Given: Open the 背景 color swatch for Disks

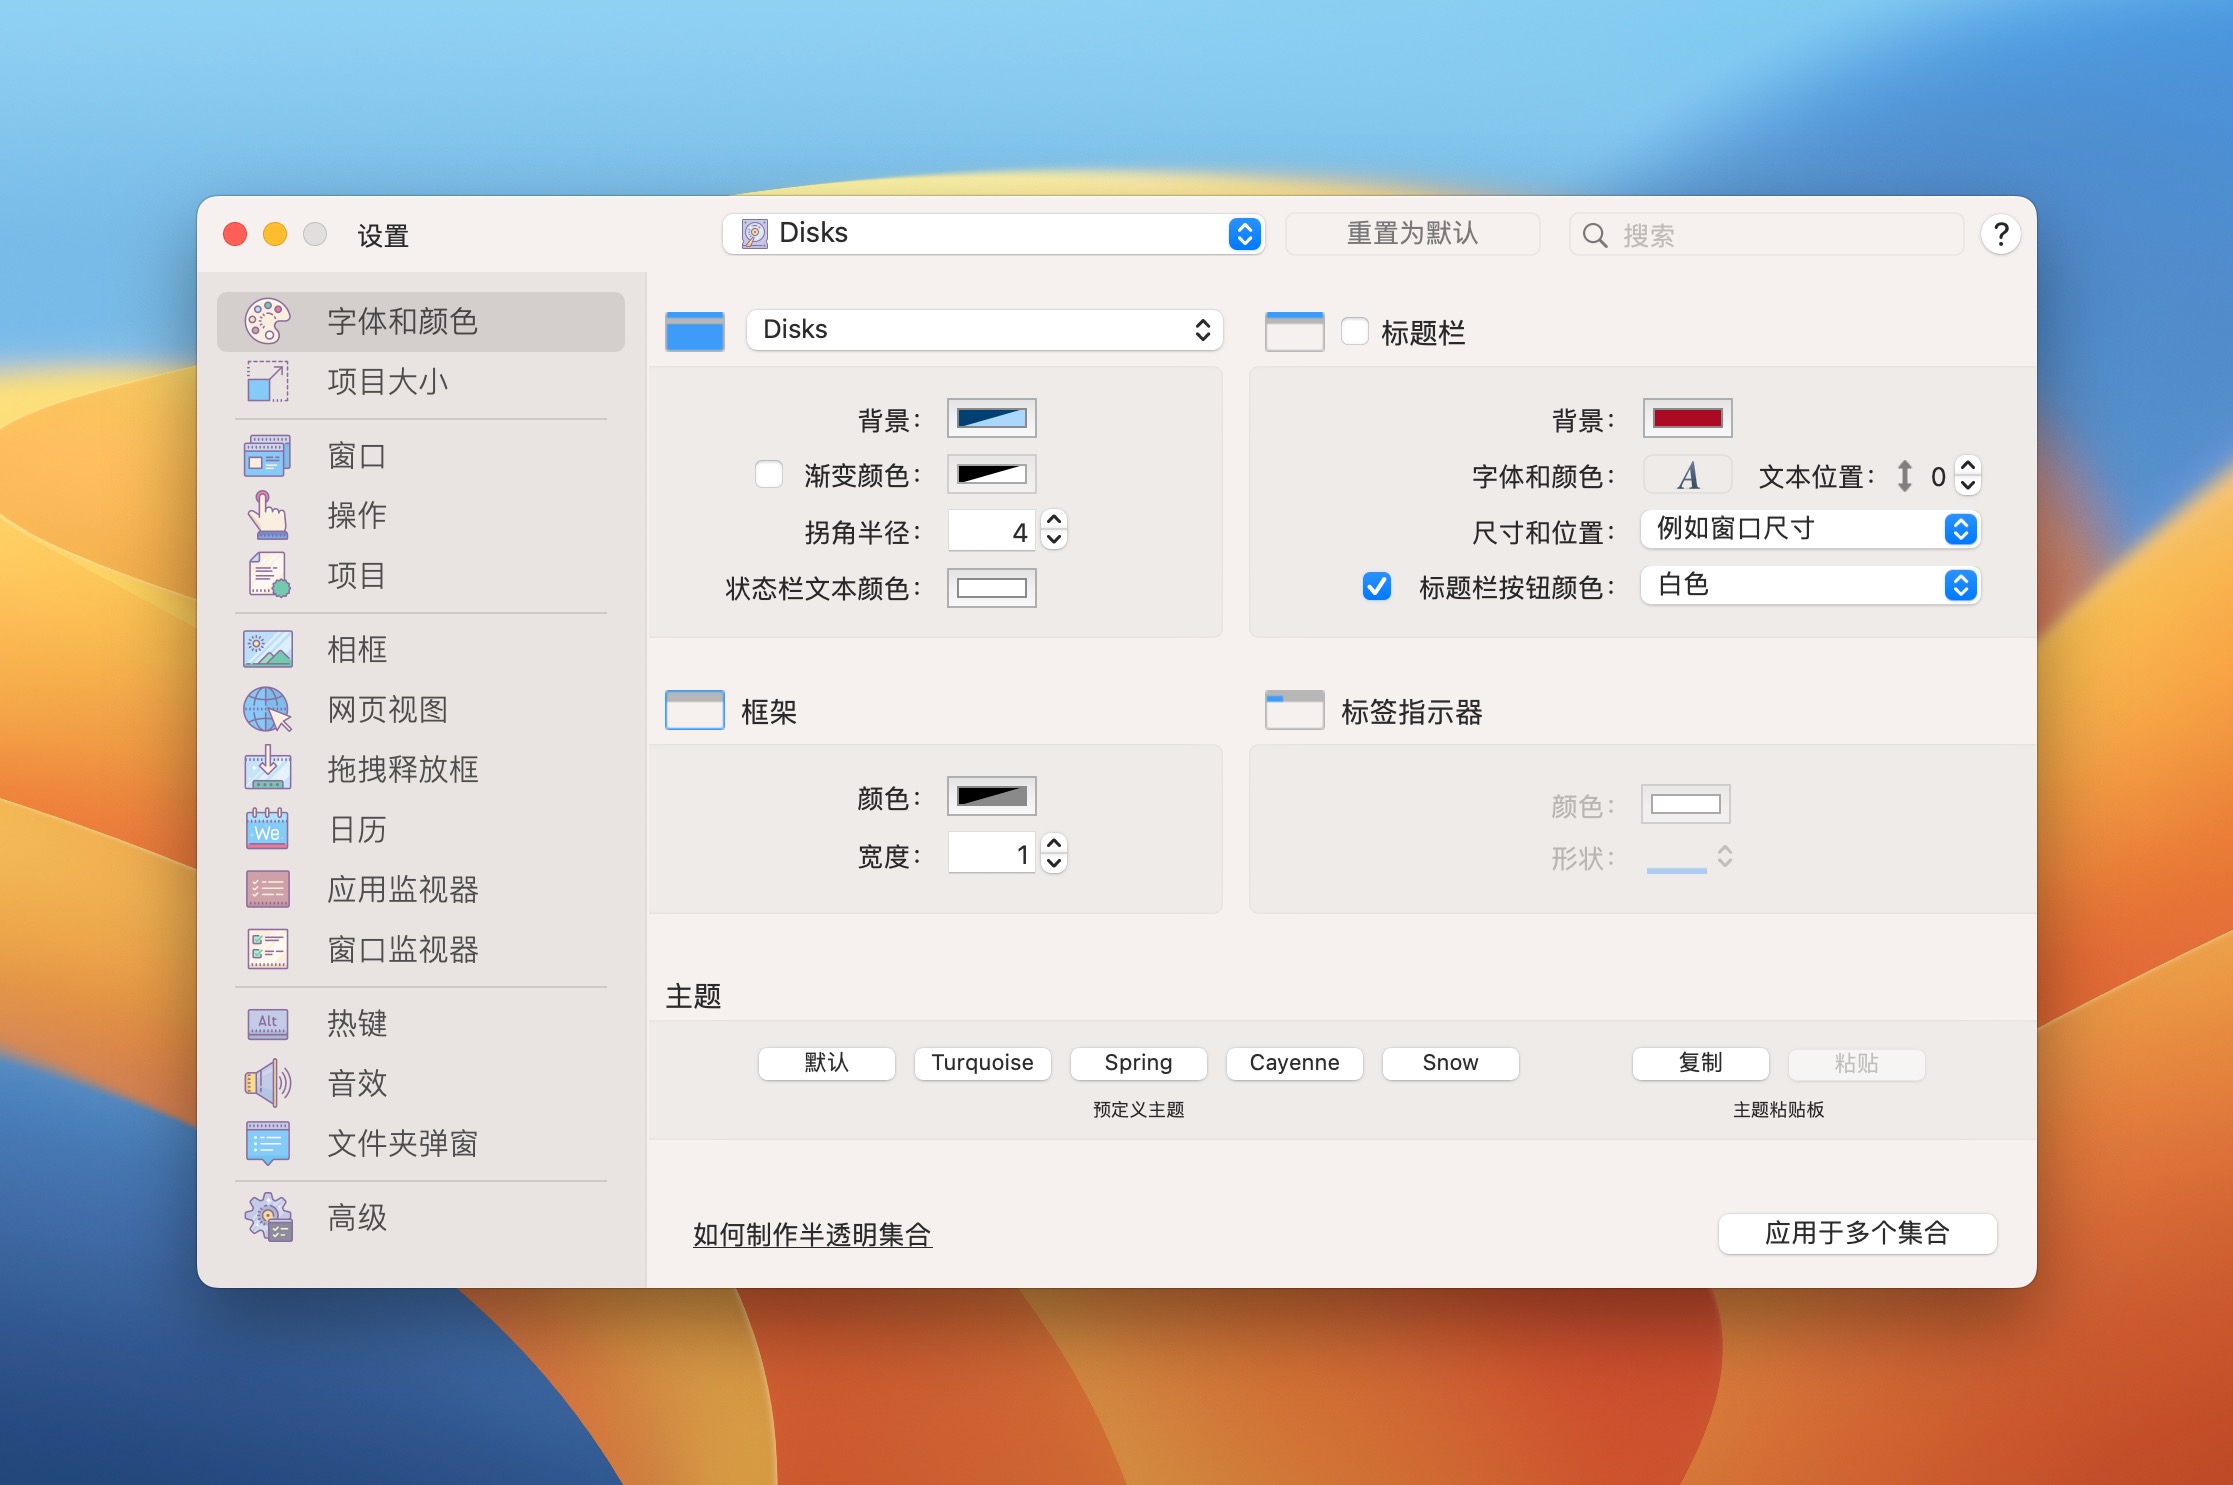Looking at the screenshot, I should pyautogui.click(x=991, y=418).
